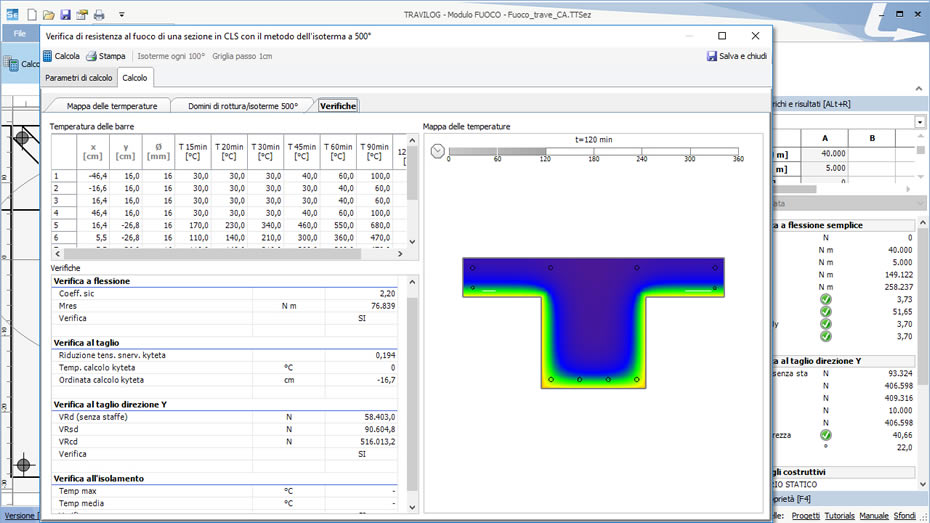
Task: Open the File menu
Action: coord(20,34)
